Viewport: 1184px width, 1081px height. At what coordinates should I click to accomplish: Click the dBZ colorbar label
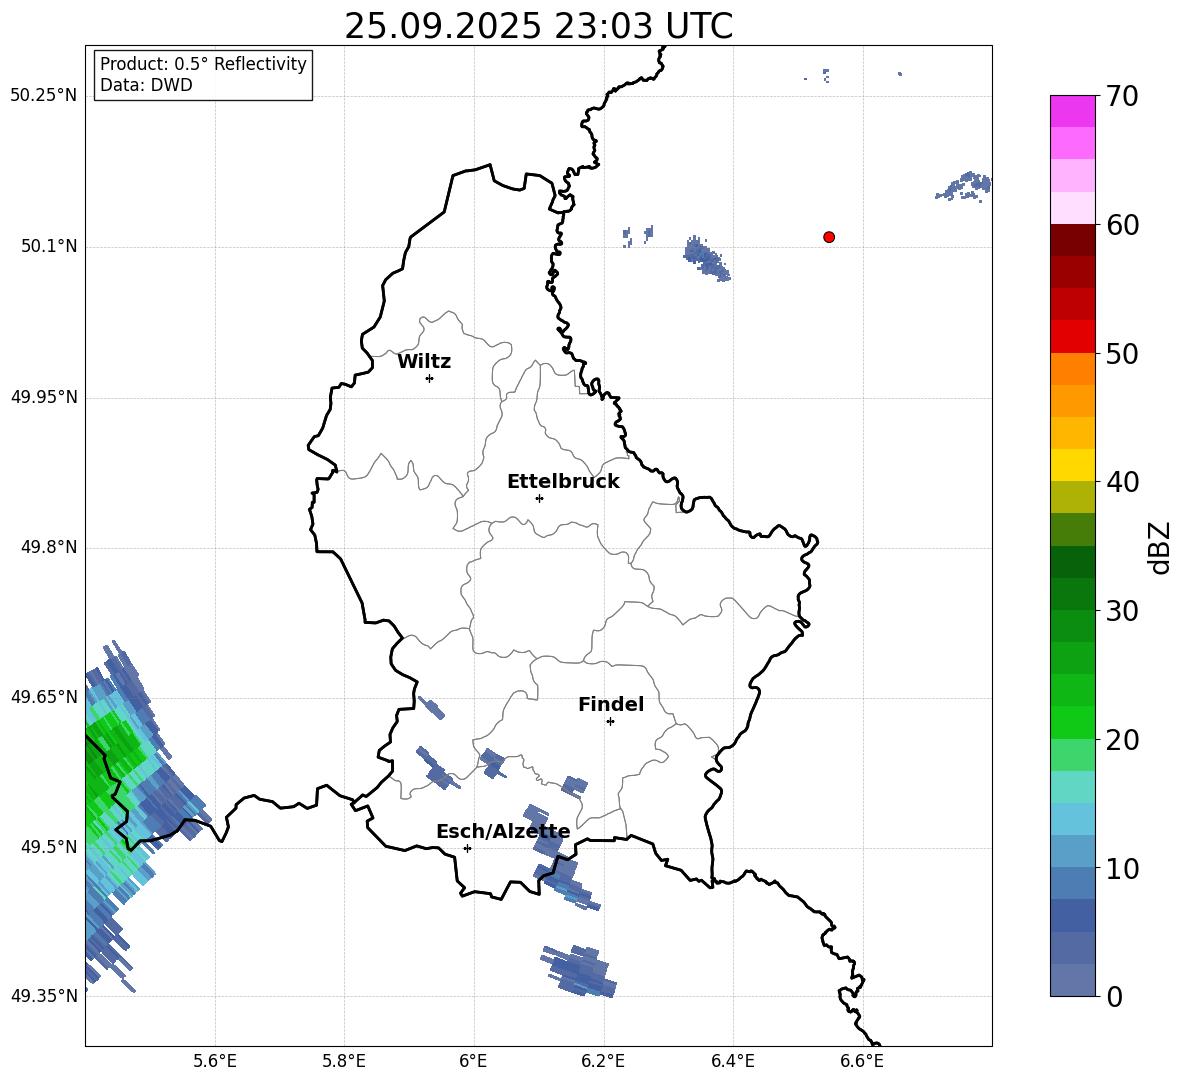coord(1160,547)
